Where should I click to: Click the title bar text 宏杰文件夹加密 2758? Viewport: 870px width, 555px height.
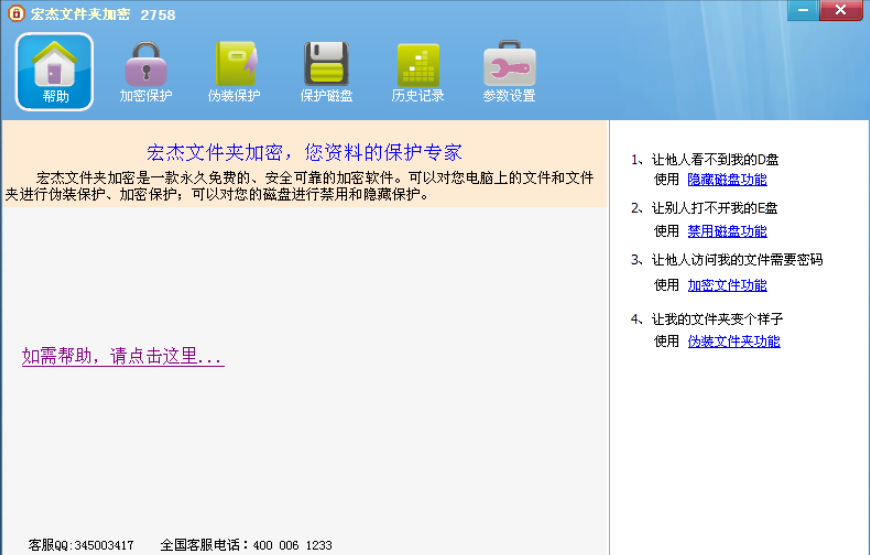coord(102,14)
